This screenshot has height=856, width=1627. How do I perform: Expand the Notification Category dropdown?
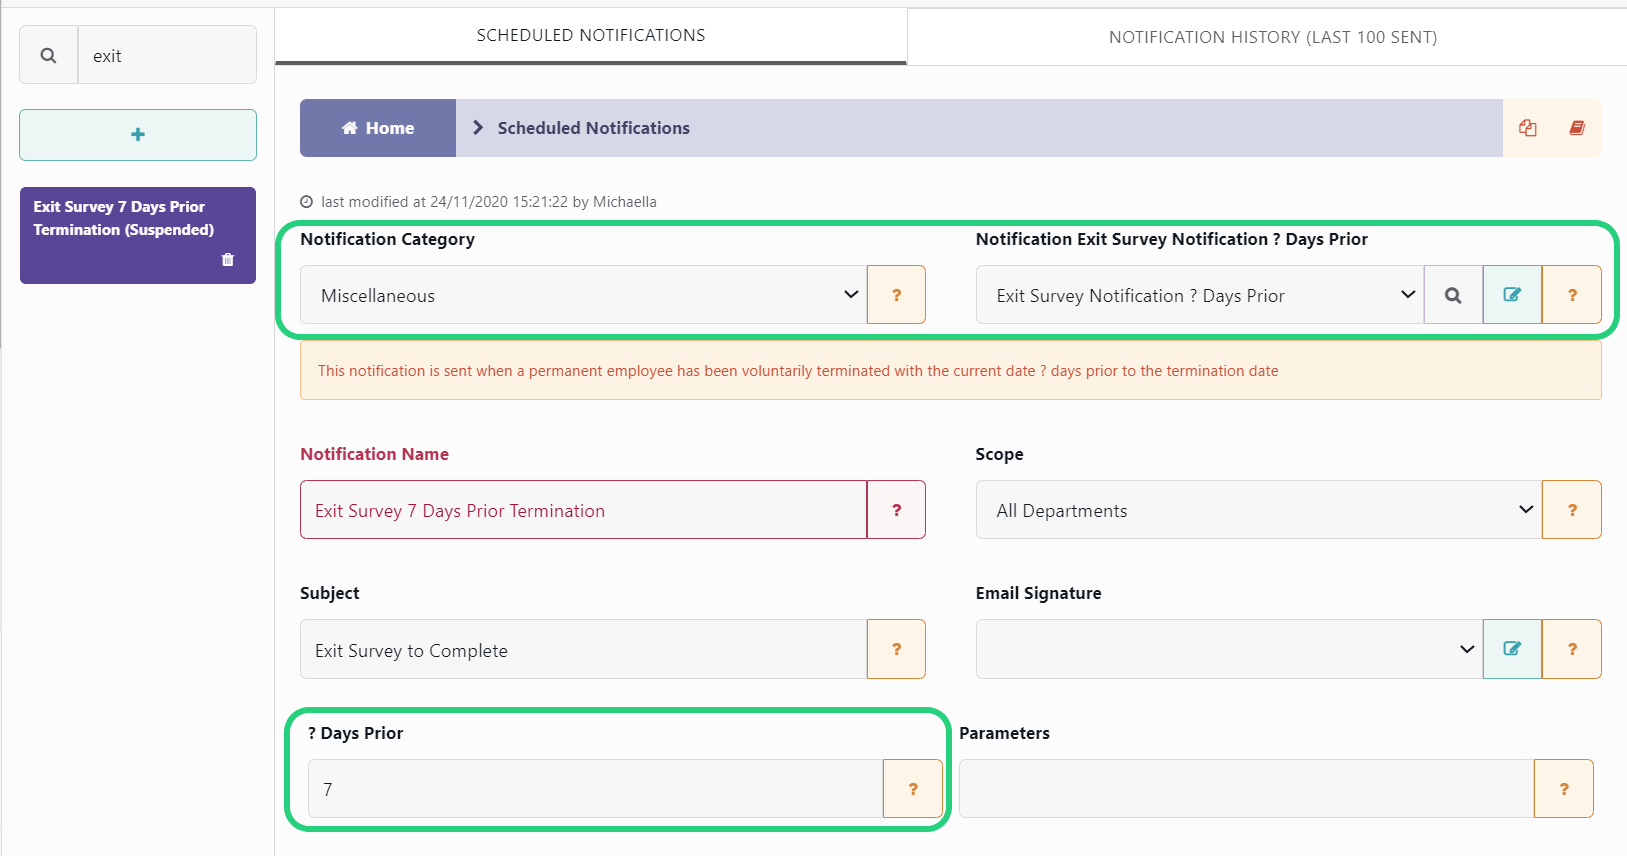point(584,295)
